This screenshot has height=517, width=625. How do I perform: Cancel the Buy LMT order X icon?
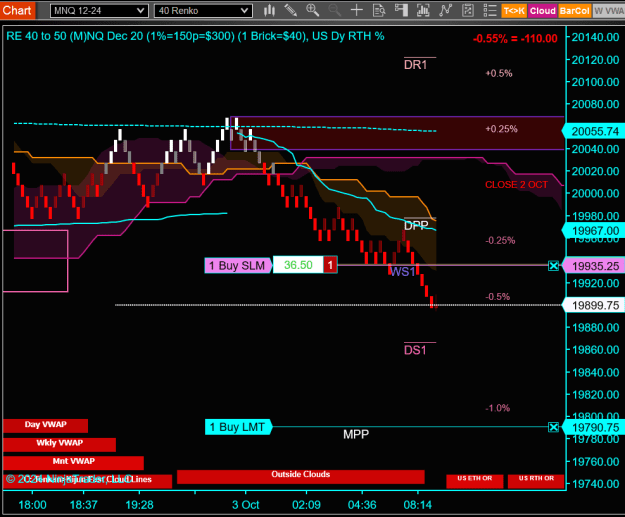click(x=553, y=427)
